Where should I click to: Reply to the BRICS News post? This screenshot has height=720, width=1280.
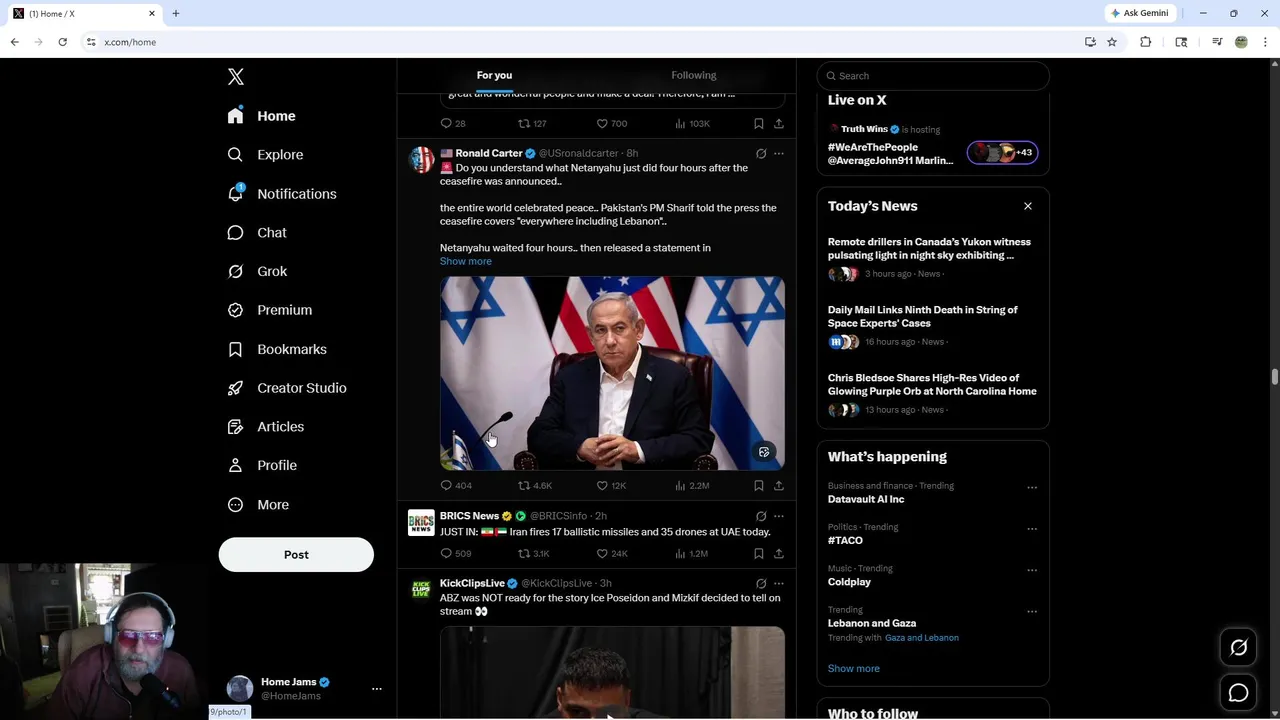pos(456,554)
